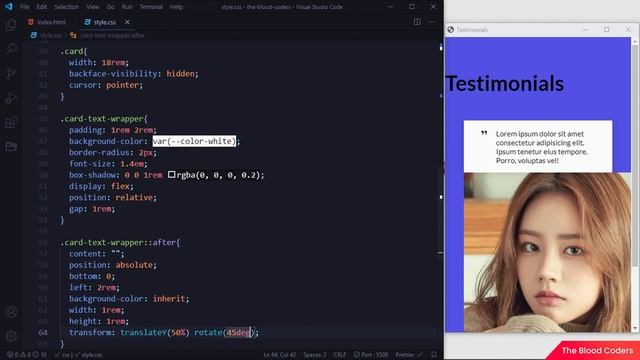Click '45deg' inside rotate function
This screenshot has height=360, width=640.
(238, 332)
